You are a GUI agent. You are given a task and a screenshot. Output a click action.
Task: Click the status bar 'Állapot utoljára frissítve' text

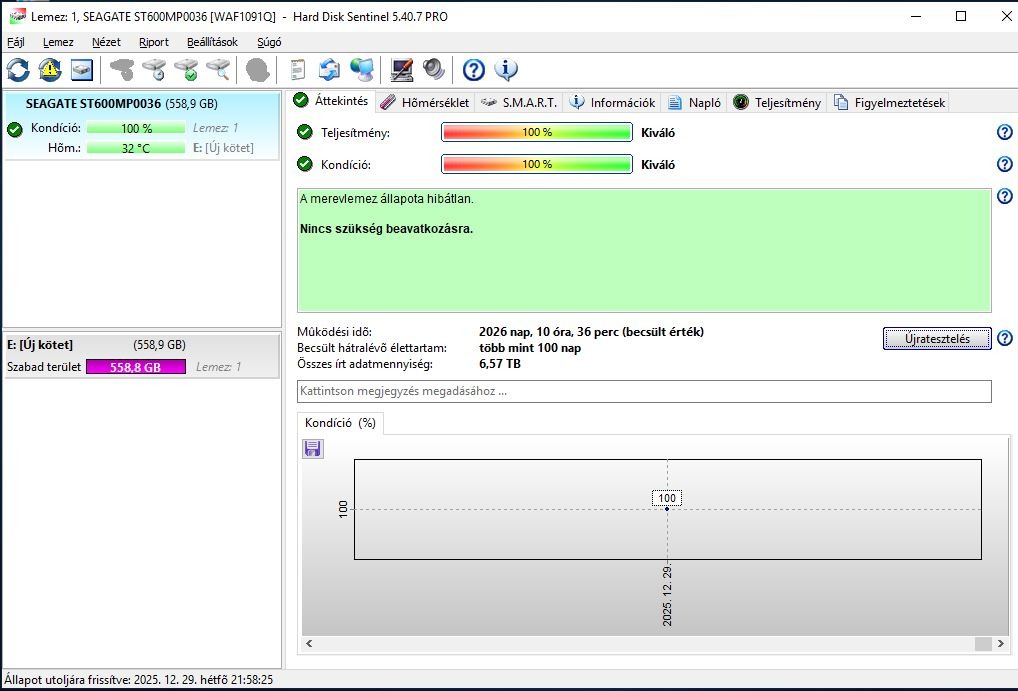tap(138, 680)
